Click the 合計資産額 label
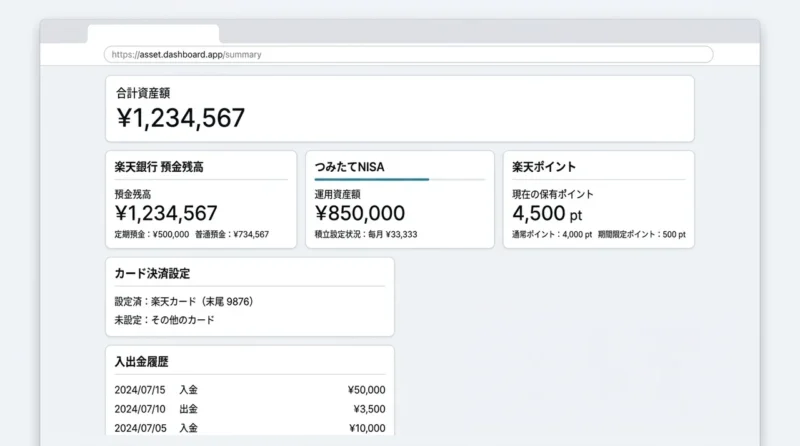This screenshot has width=800, height=446. [x=143, y=93]
